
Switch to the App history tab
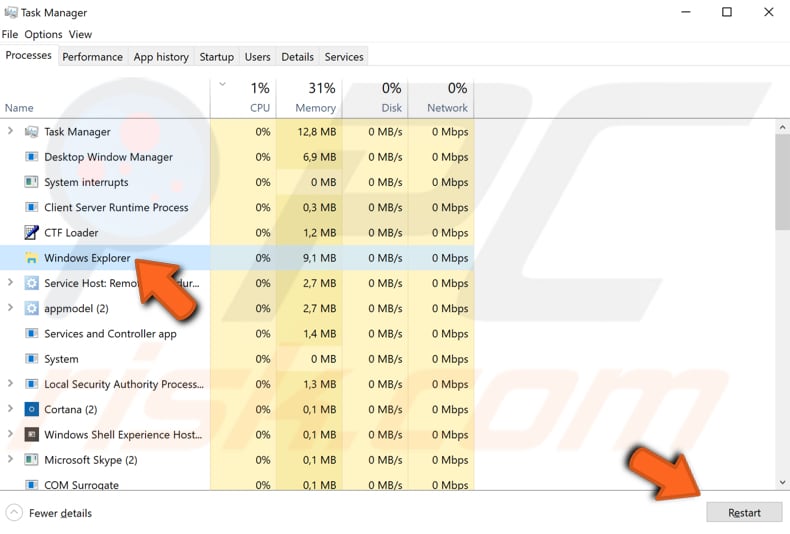point(161,57)
